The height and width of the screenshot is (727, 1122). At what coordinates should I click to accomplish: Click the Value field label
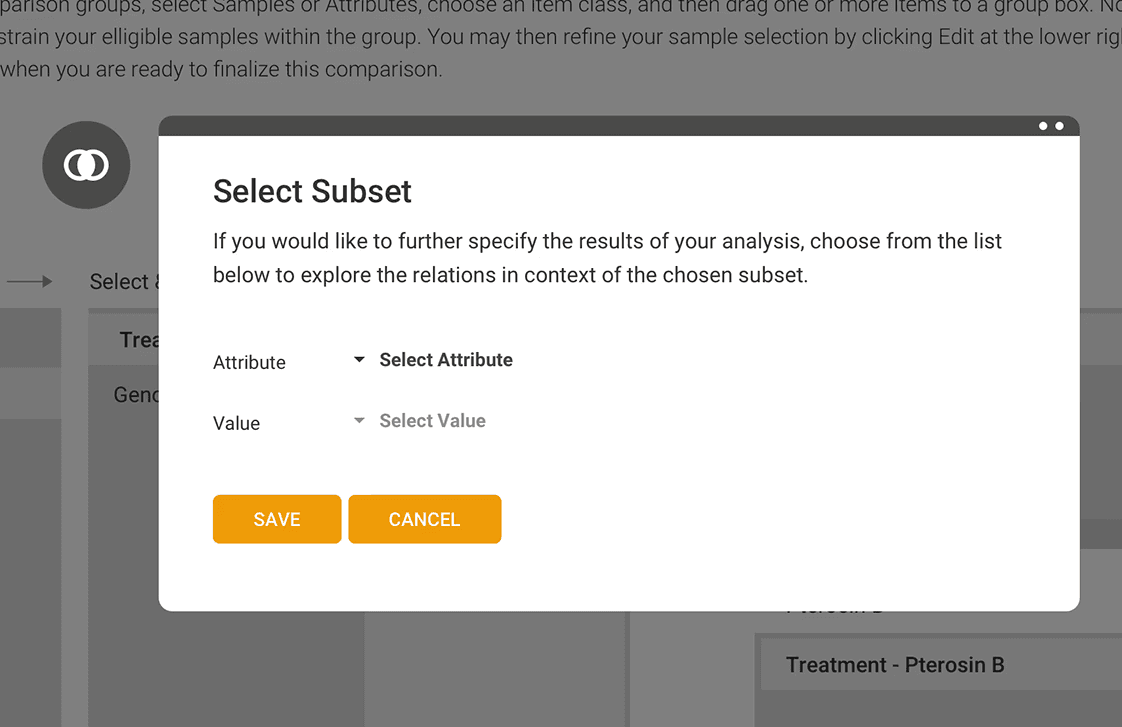click(x=236, y=423)
